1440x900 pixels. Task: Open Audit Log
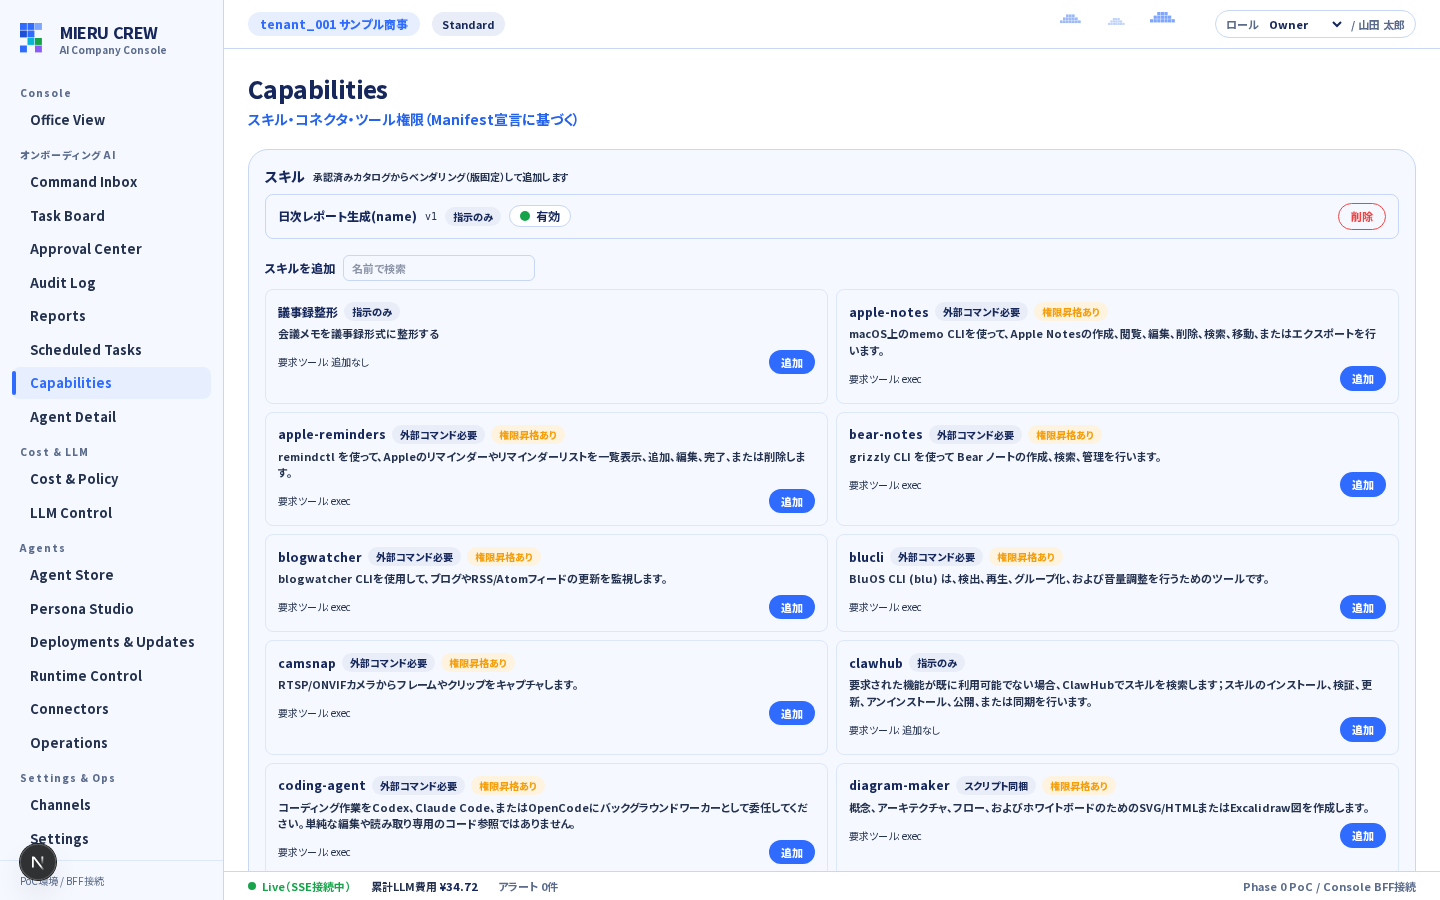click(111, 283)
